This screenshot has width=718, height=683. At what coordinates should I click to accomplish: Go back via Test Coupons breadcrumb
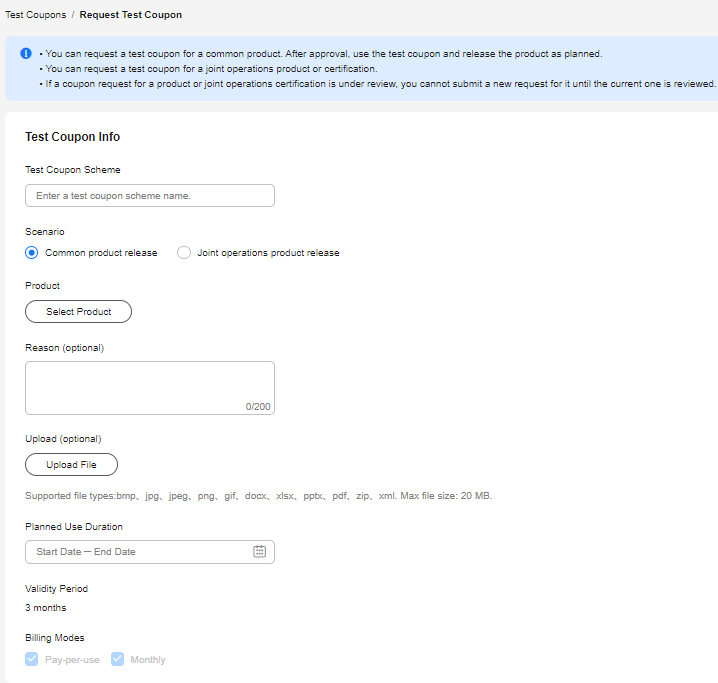click(36, 15)
